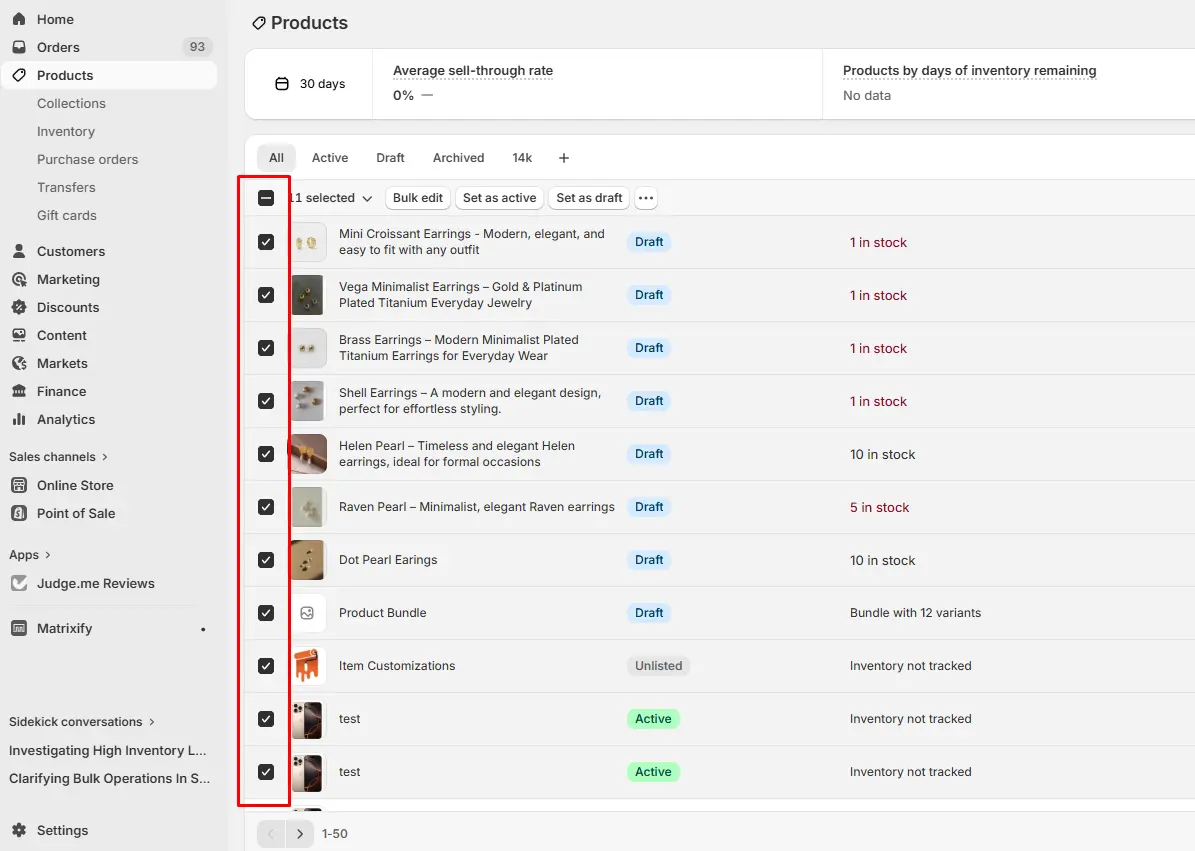Switch to the All tab
This screenshot has width=1195, height=851.
(x=276, y=158)
